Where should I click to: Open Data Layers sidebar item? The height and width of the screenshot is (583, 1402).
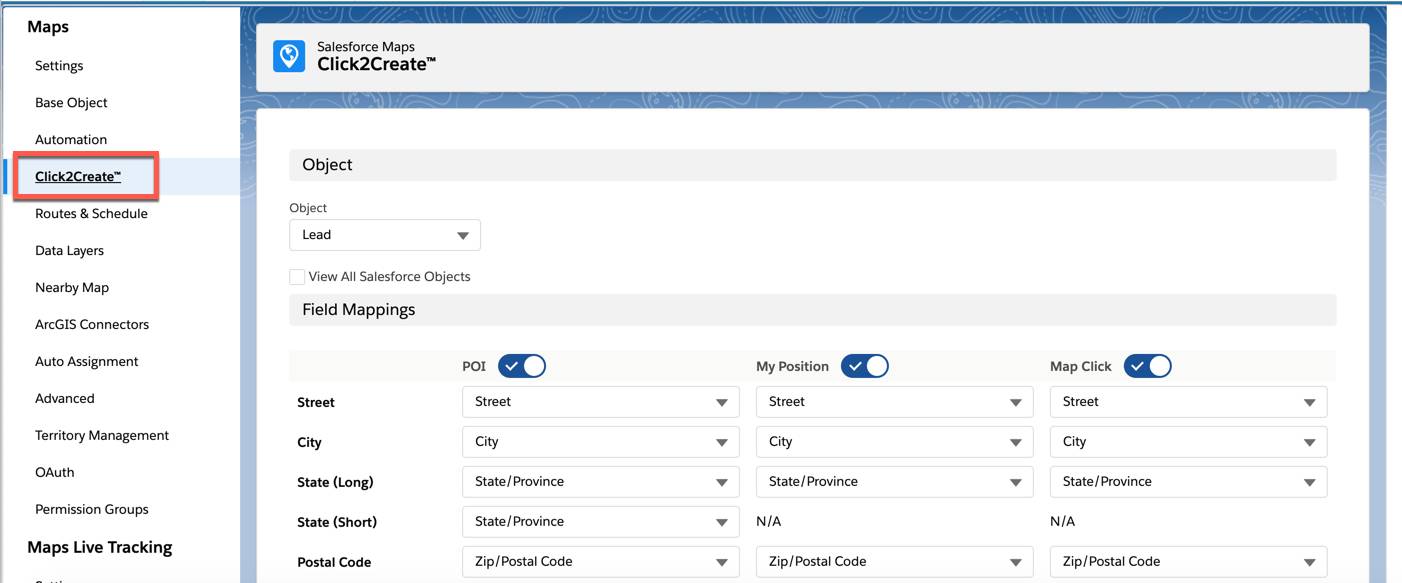[69, 251]
